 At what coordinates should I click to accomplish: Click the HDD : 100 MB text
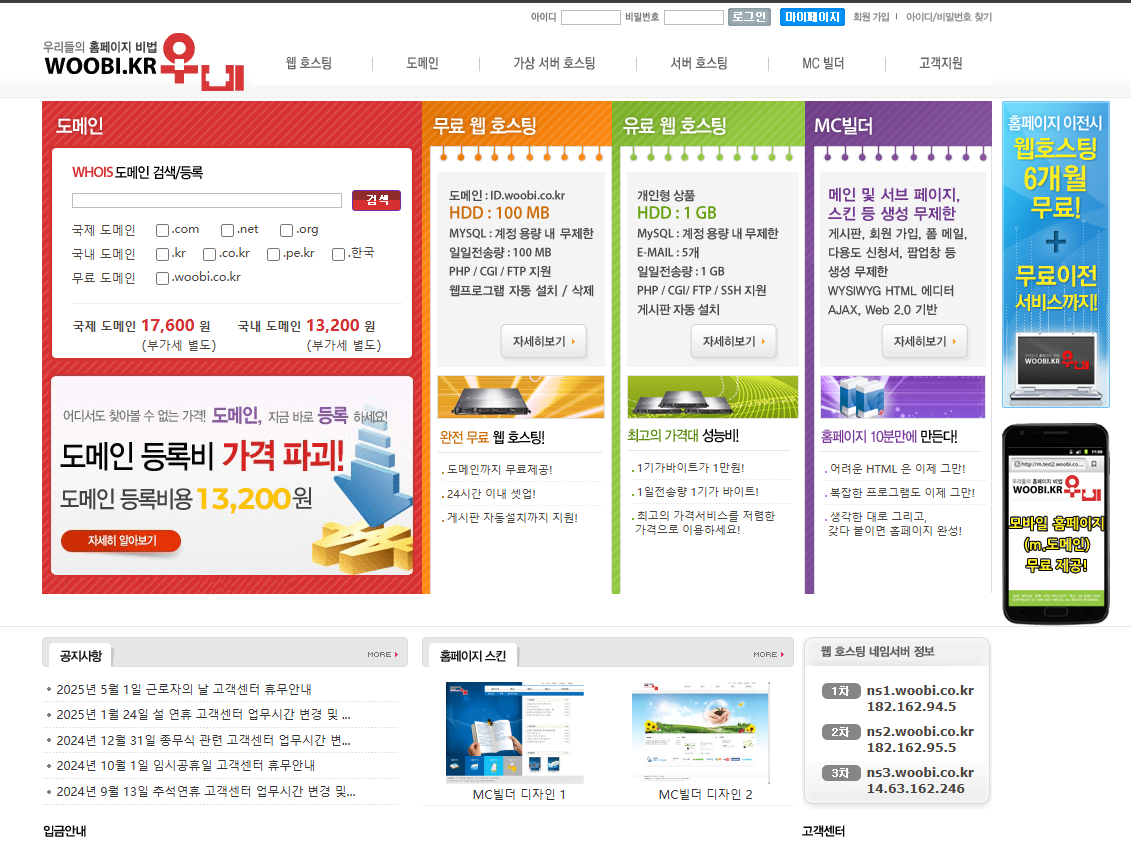499,213
